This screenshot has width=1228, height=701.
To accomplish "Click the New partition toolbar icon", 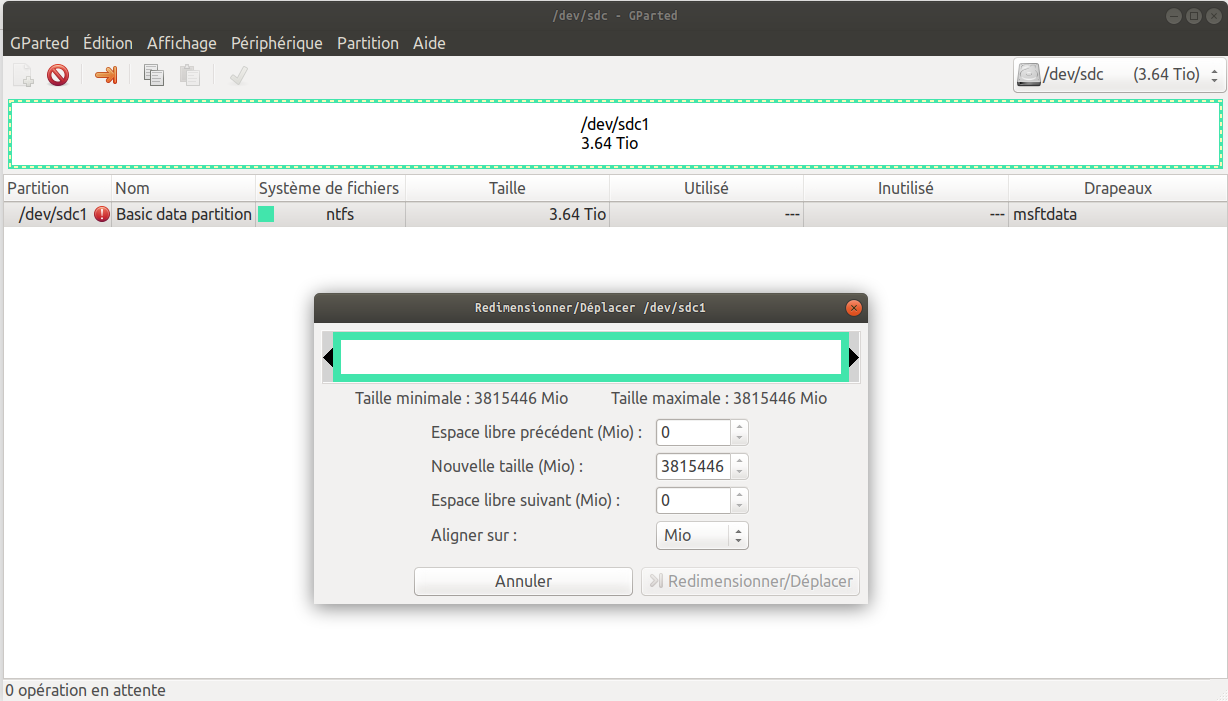I will click(23, 75).
